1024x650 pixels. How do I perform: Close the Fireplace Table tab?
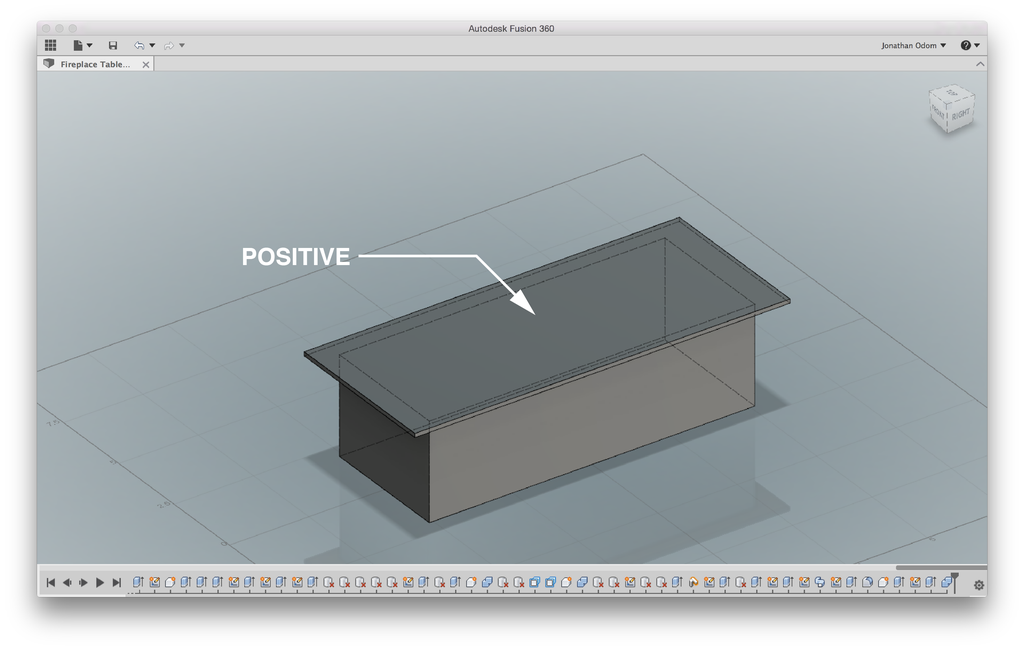coord(146,64)
